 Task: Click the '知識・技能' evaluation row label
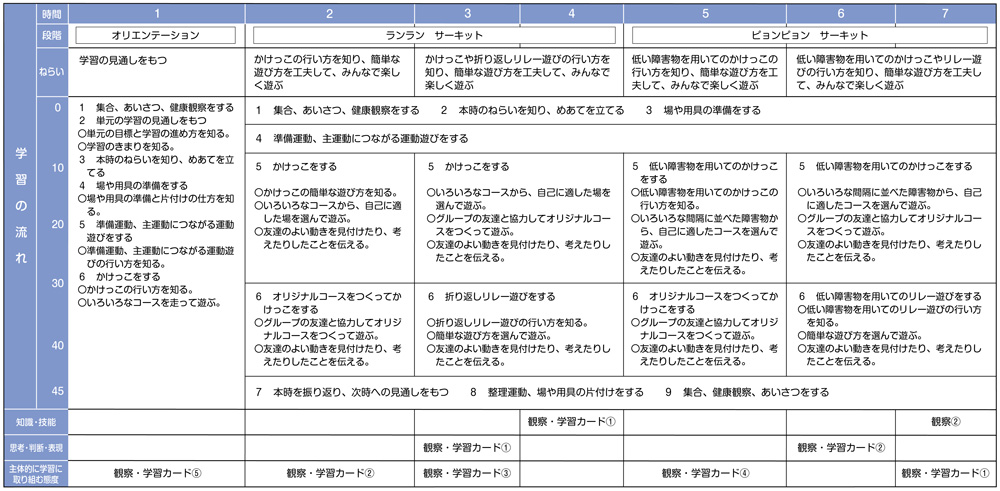pos(36,422)
